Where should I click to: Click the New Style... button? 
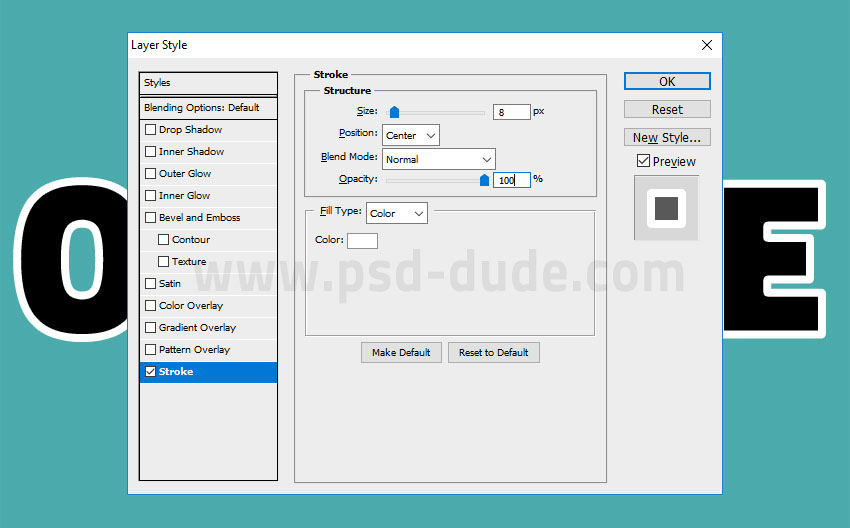tap(667, 138)
